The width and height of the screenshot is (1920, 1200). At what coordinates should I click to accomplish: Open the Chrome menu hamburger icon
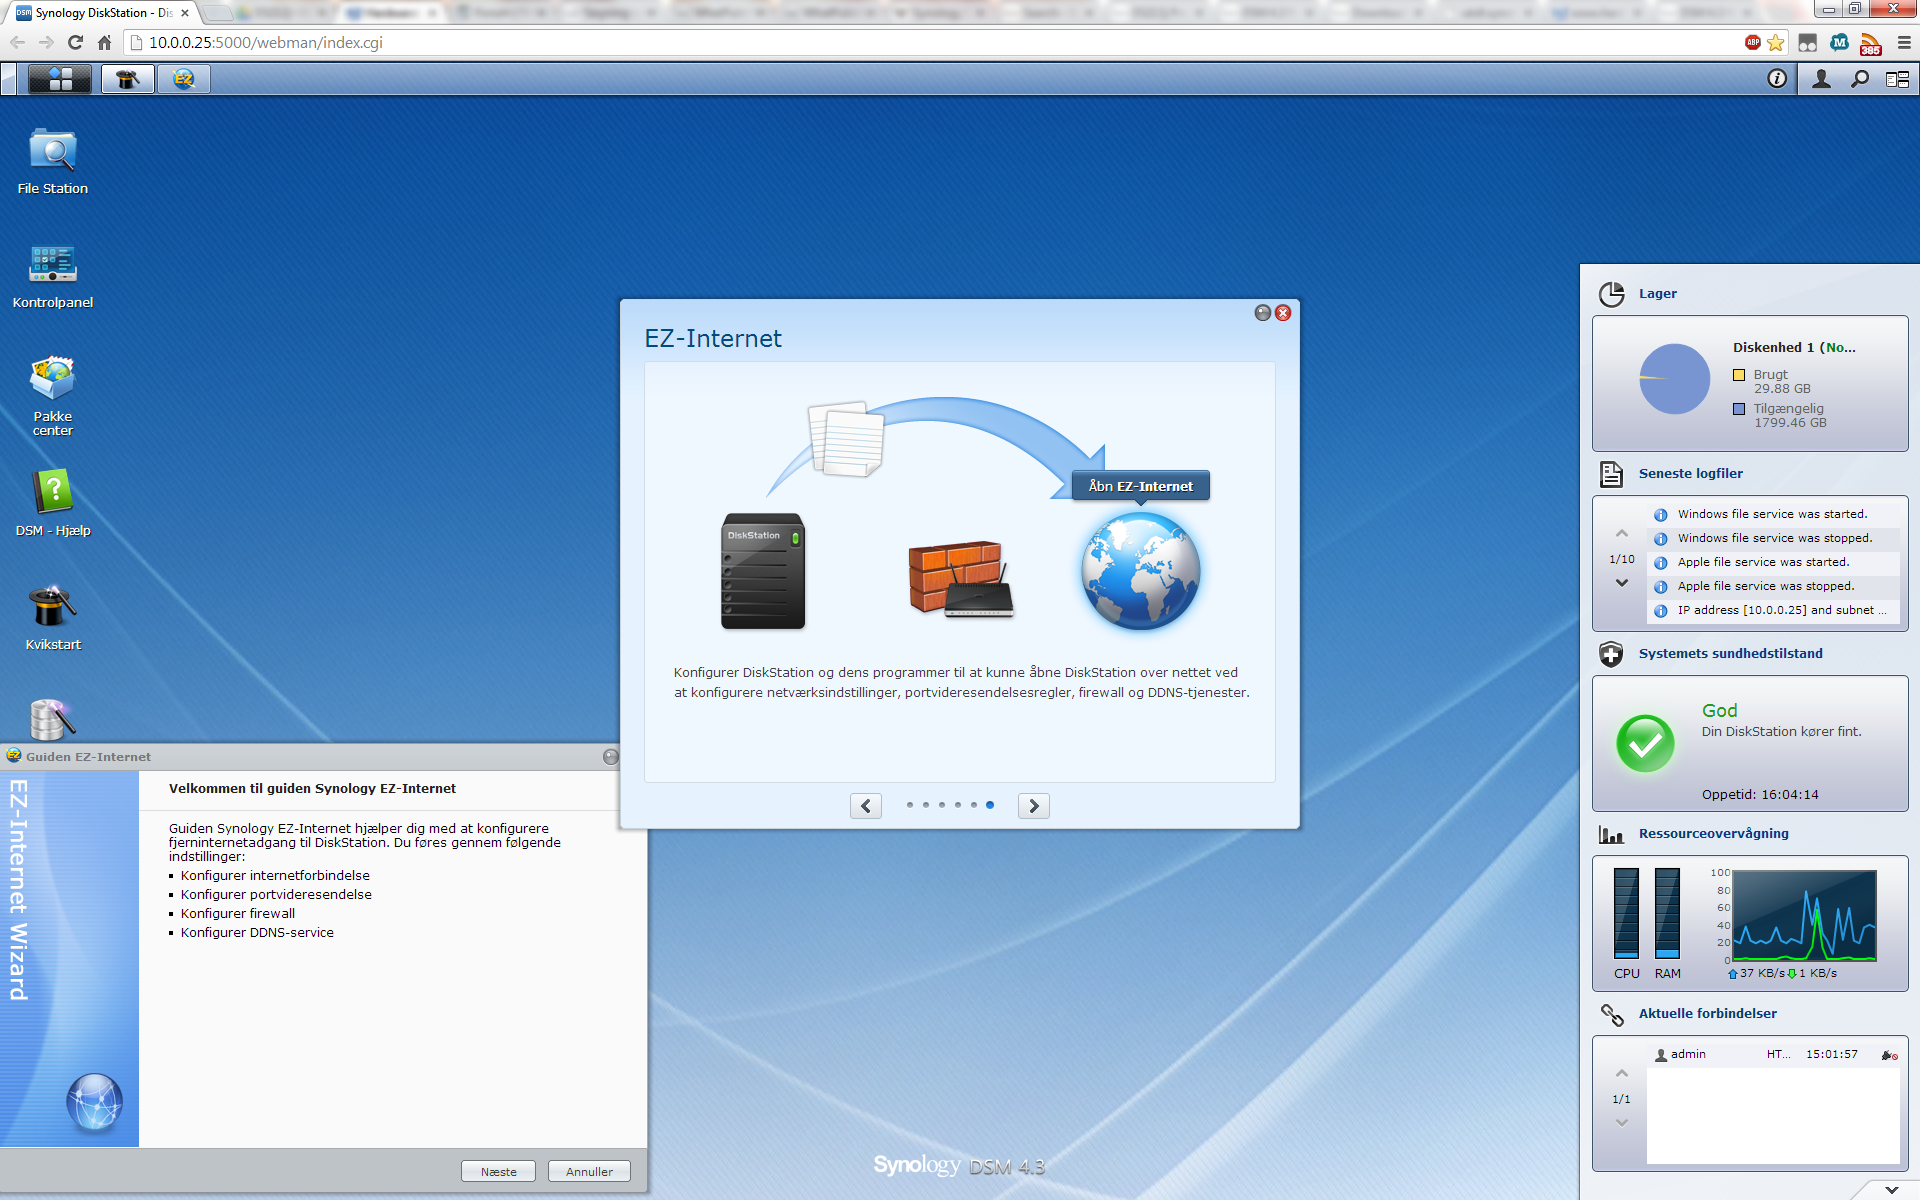(1904, 42)
